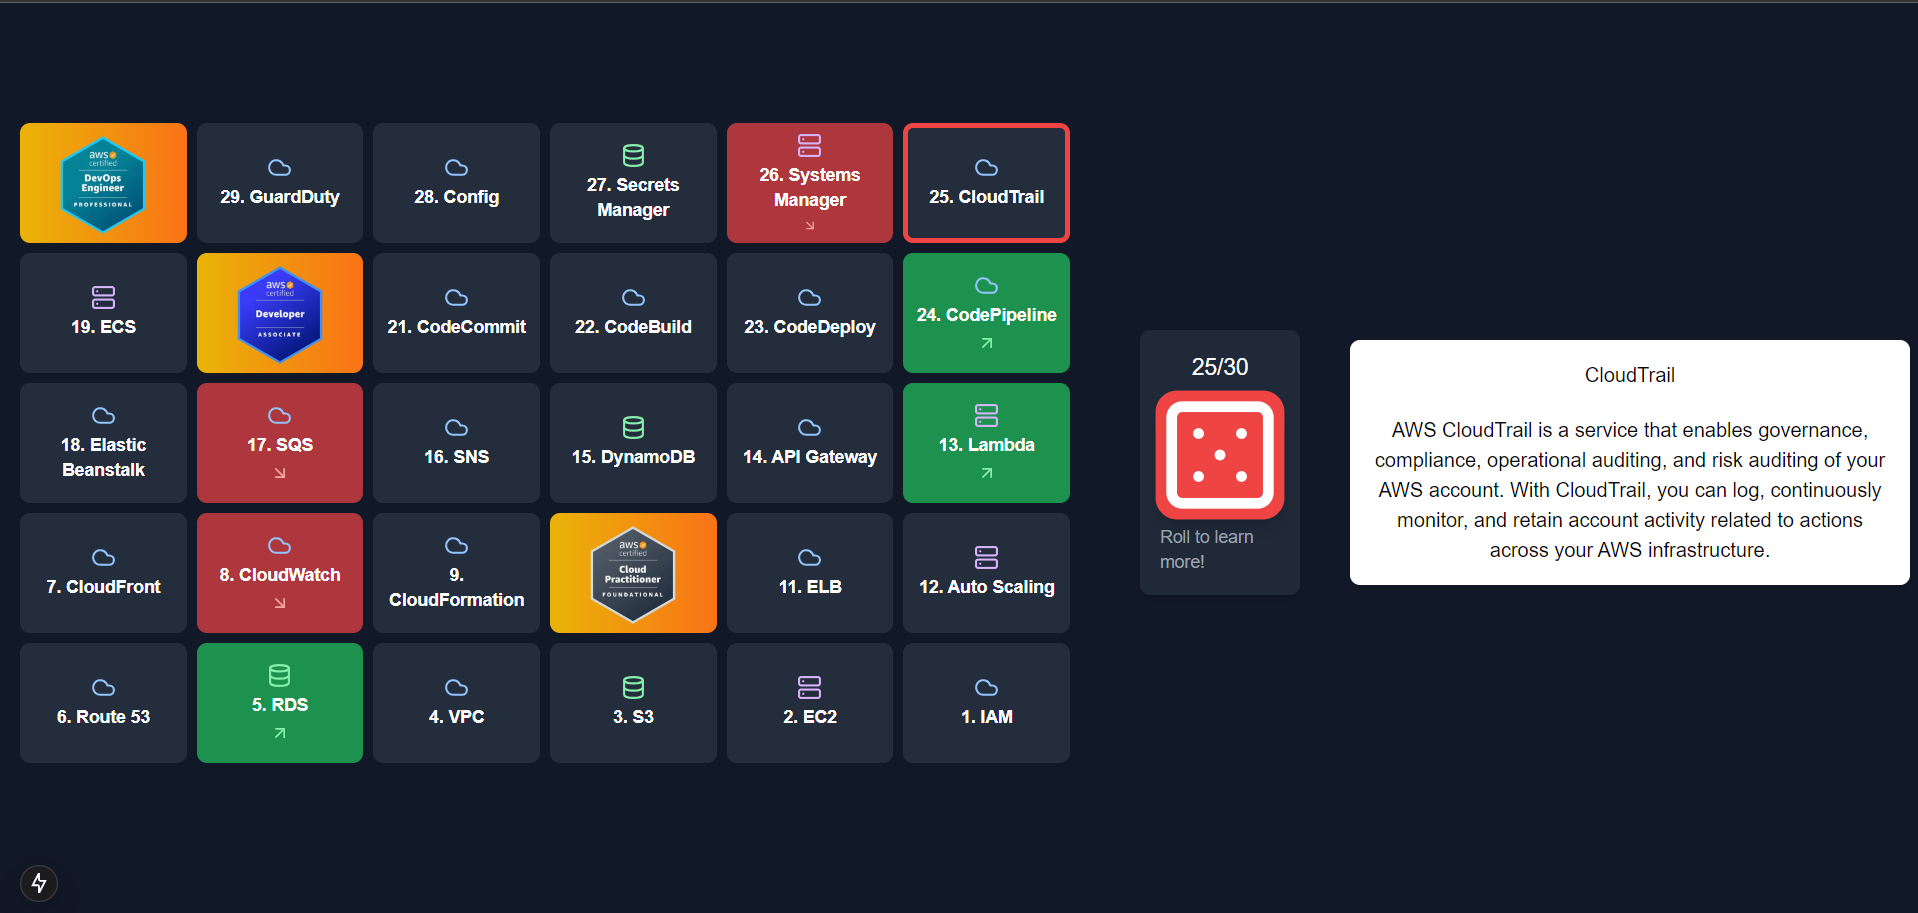
Task: Click the database icon above S3
Action: [x=633, y=687]
